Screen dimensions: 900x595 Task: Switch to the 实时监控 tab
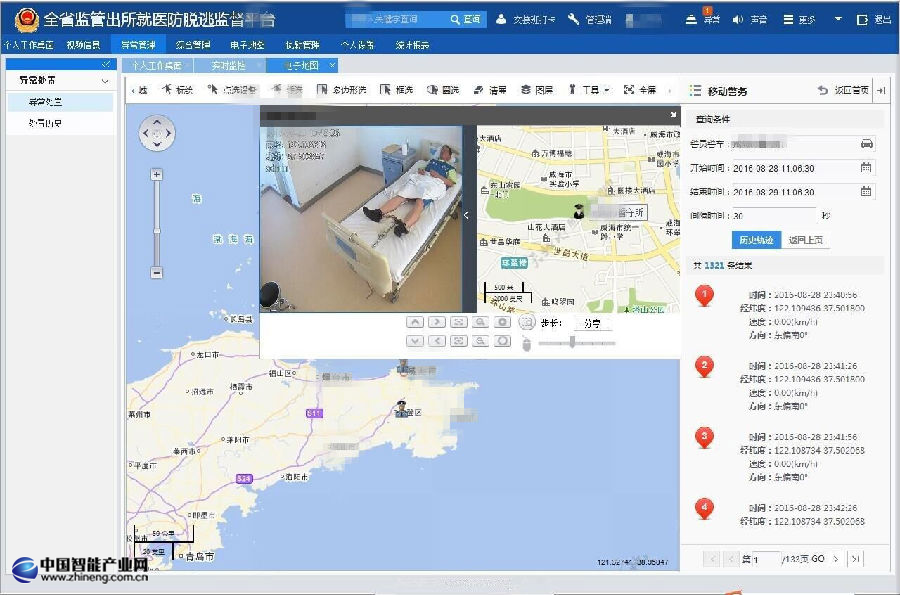[x=227, y=65]
